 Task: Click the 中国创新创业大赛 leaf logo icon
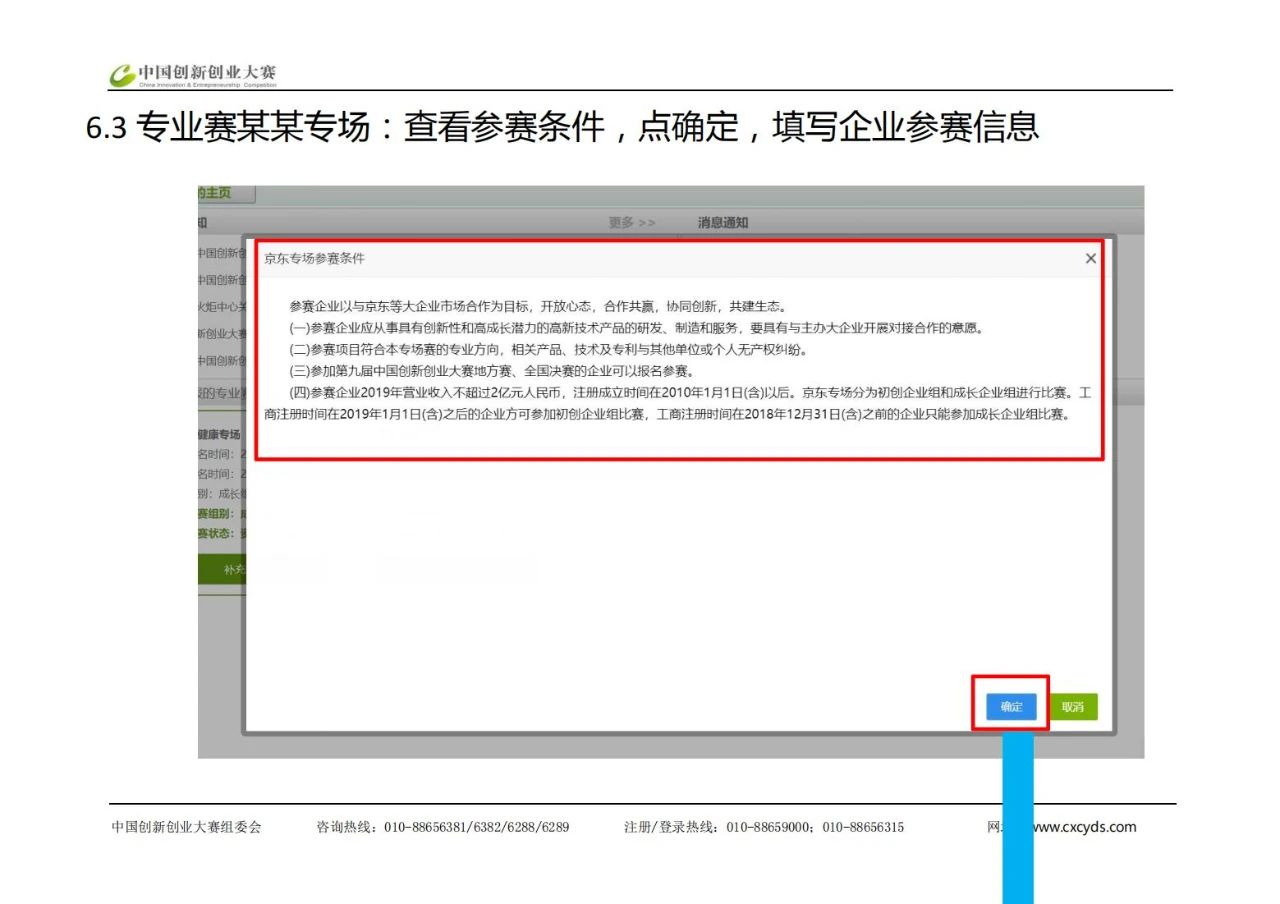[122, 75]
